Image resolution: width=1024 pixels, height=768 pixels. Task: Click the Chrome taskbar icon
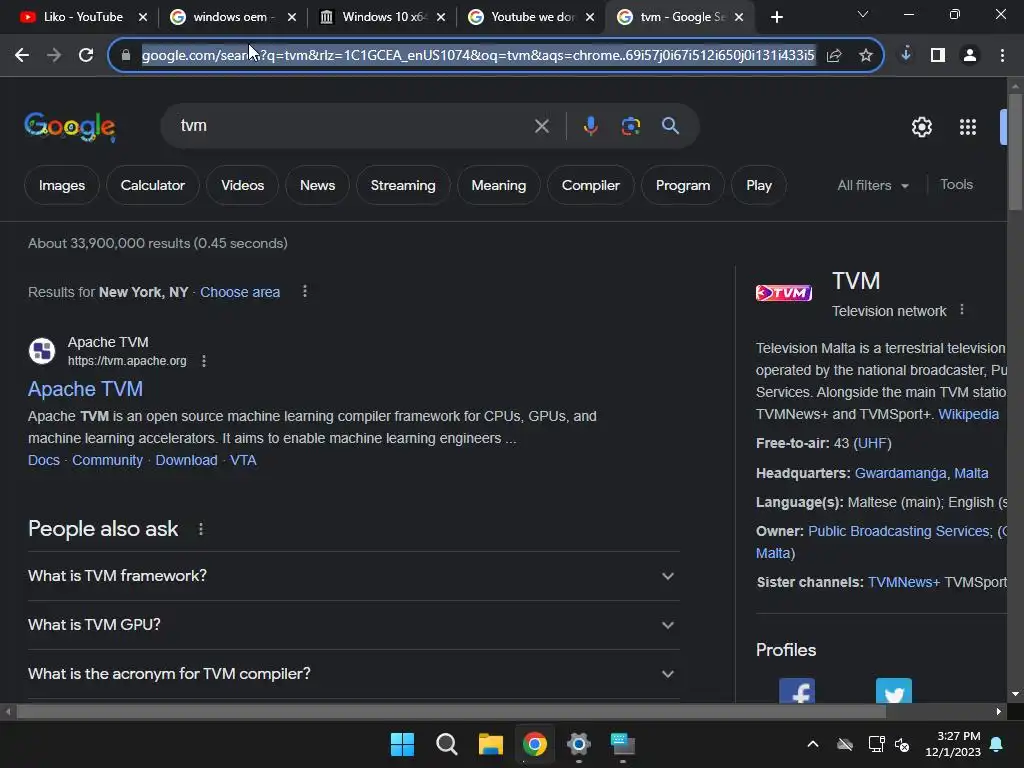tap(535, 744)
